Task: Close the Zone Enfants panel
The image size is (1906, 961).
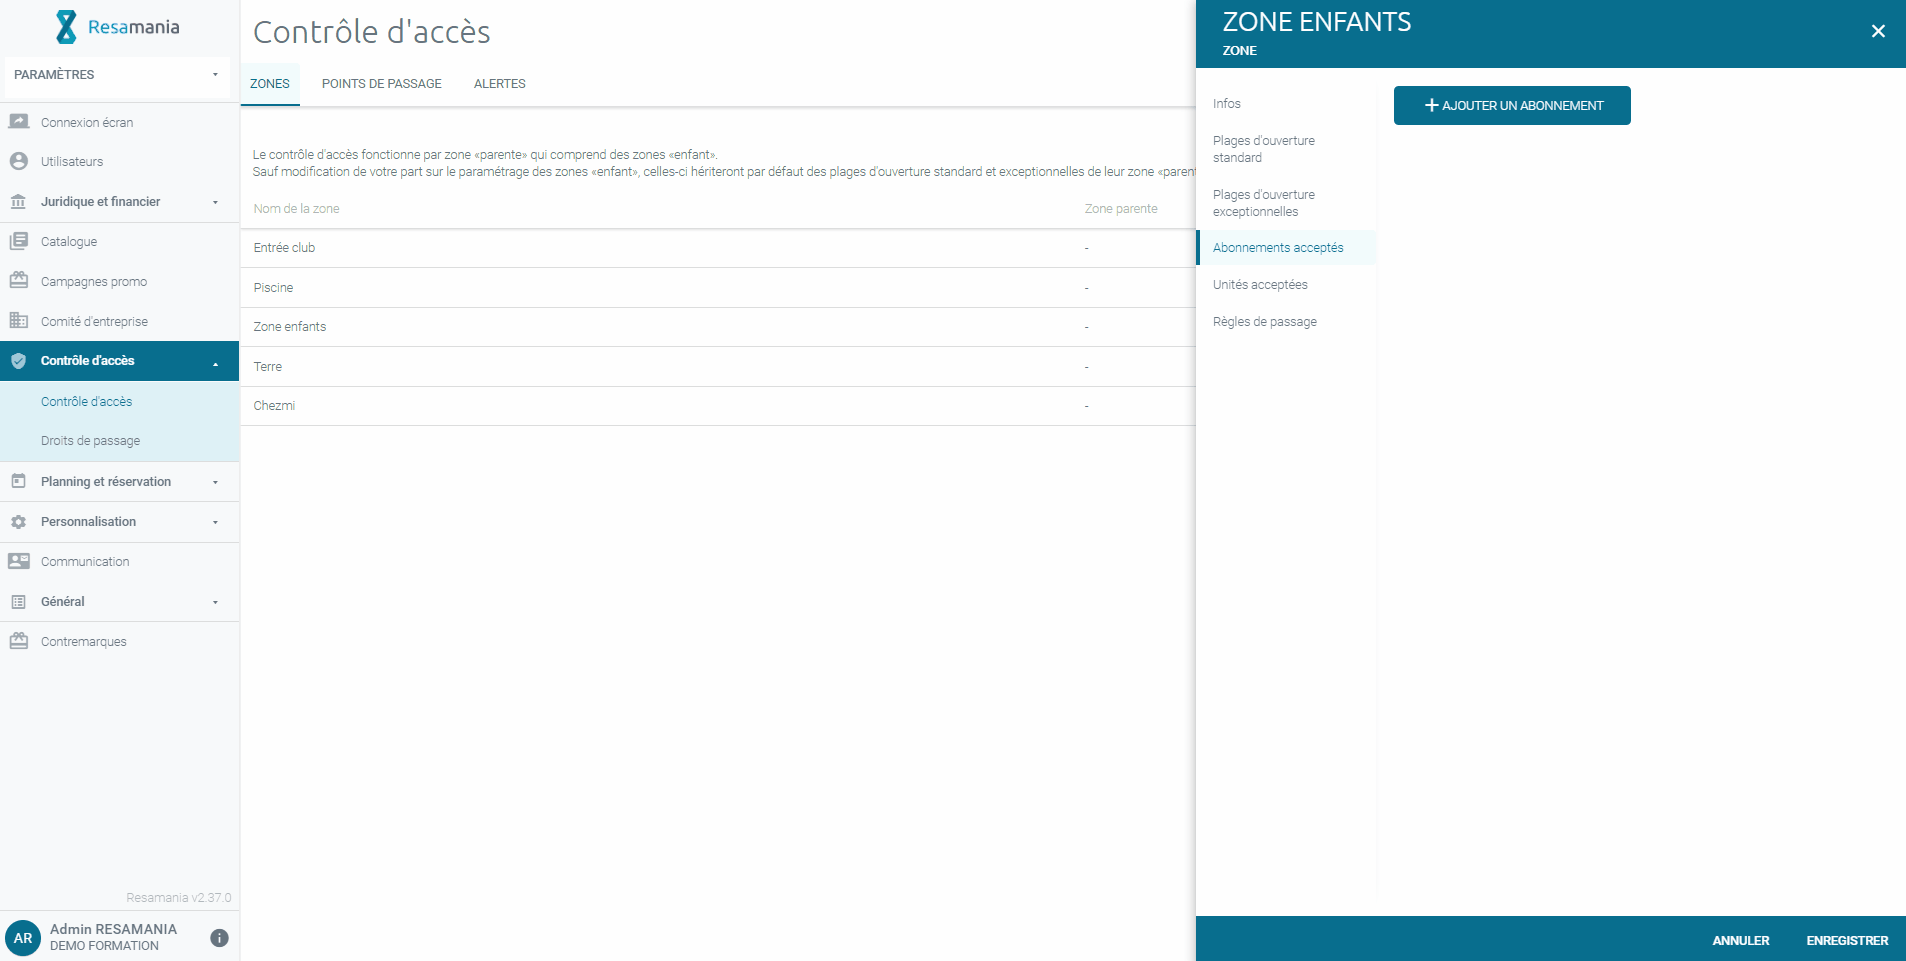Action: [x=1878, y=31]
